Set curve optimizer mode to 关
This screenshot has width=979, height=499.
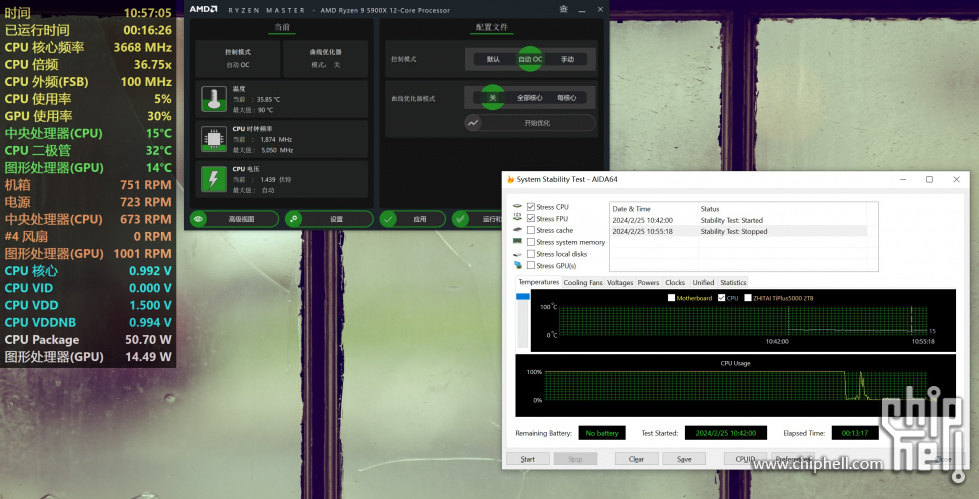point(493,97)
